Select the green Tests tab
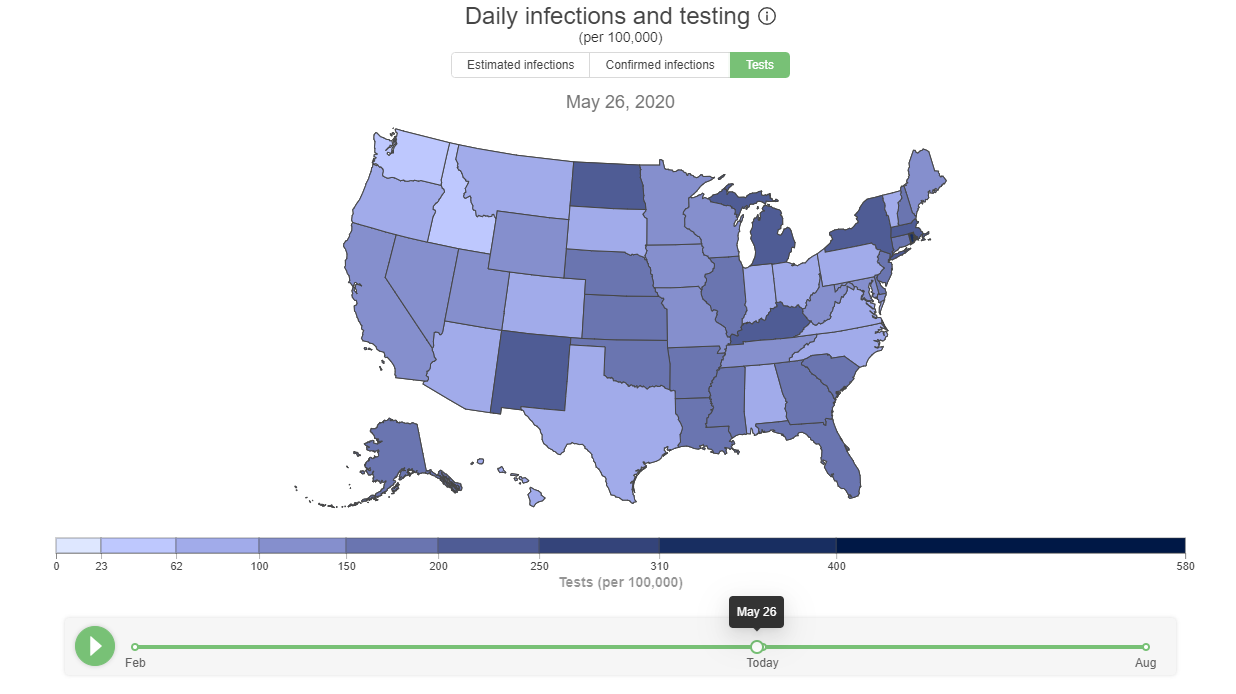 point(760,65)
